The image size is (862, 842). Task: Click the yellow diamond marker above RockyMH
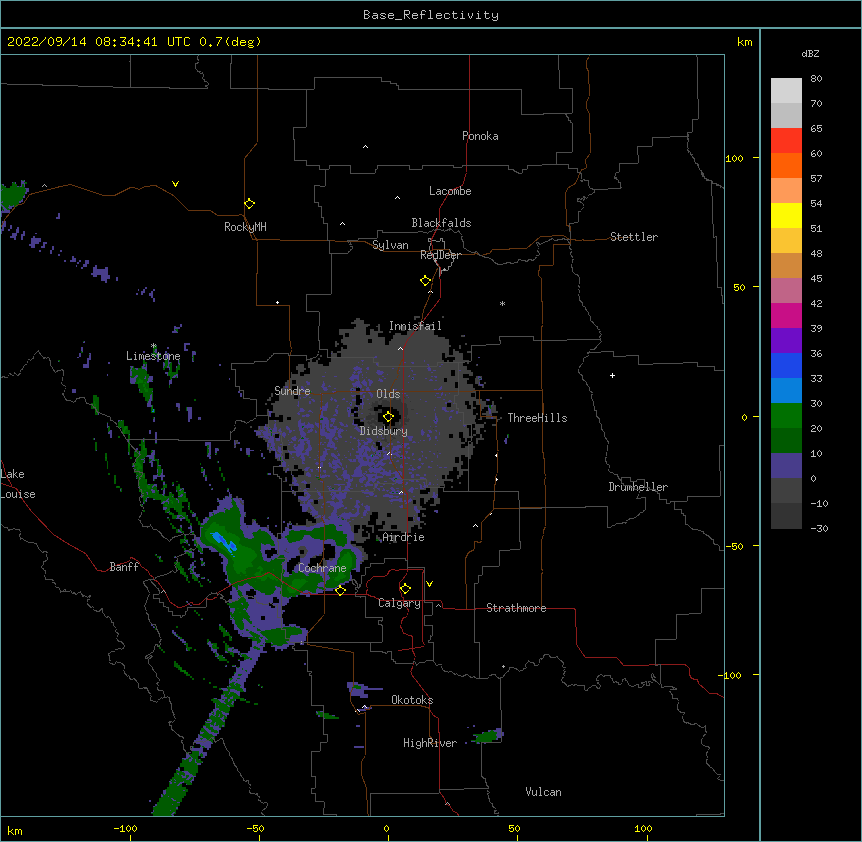point(249,204)
